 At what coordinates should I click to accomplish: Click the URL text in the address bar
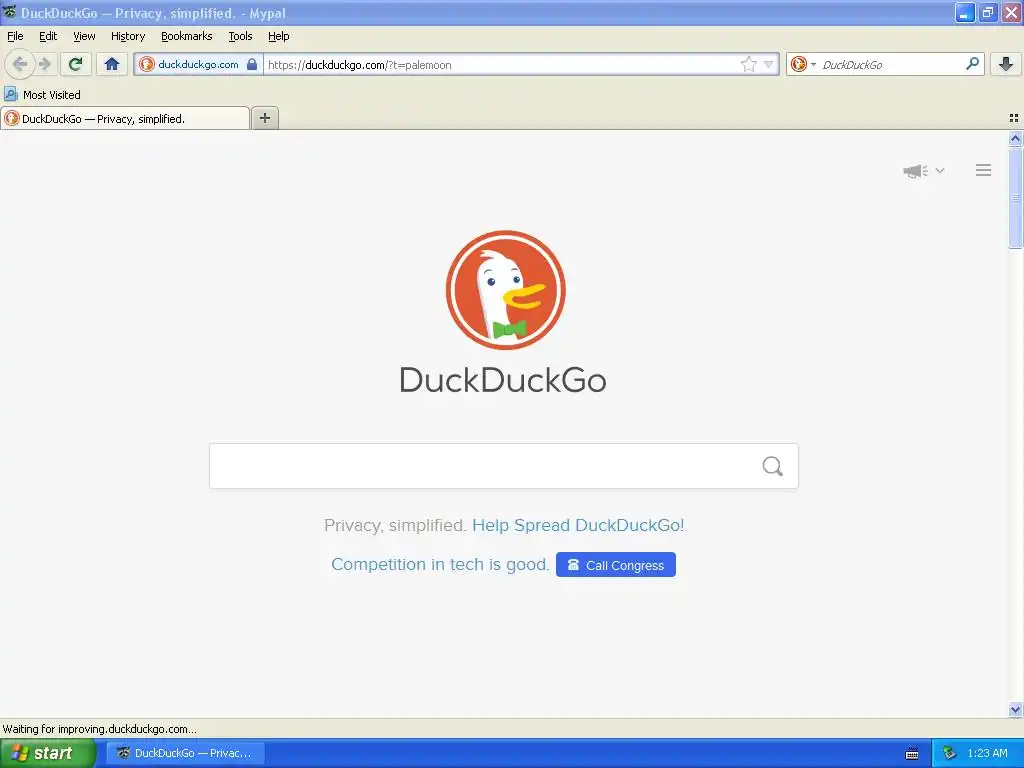click(x=359, y=65)
